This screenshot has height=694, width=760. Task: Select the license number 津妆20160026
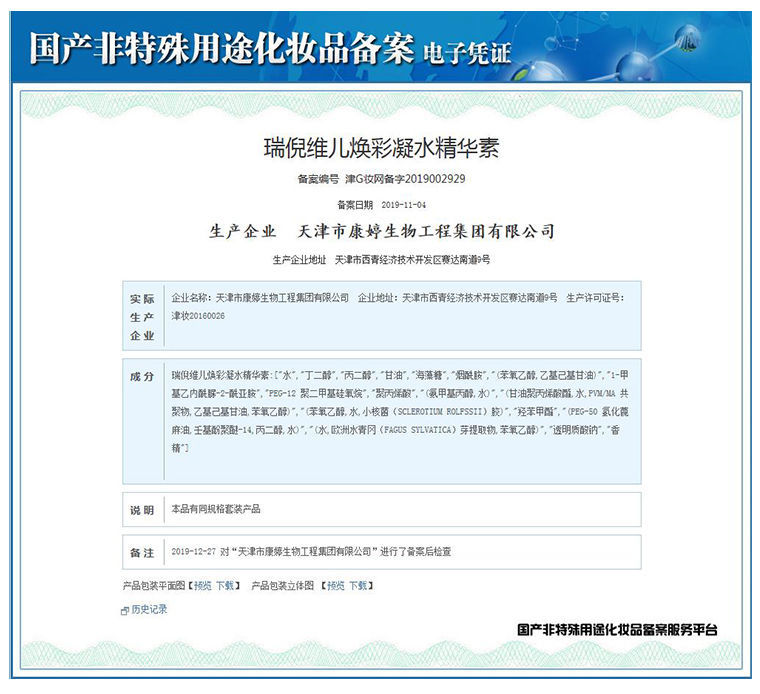pos(198,316)
